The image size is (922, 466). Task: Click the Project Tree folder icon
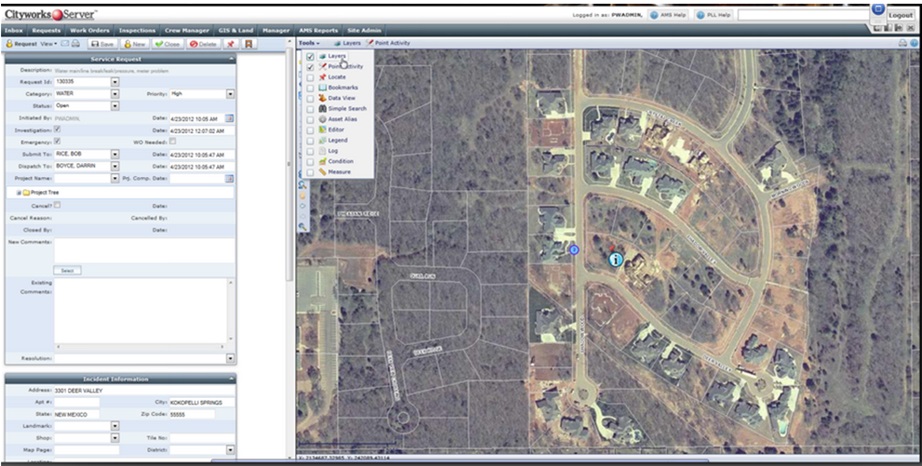[26, 193]
